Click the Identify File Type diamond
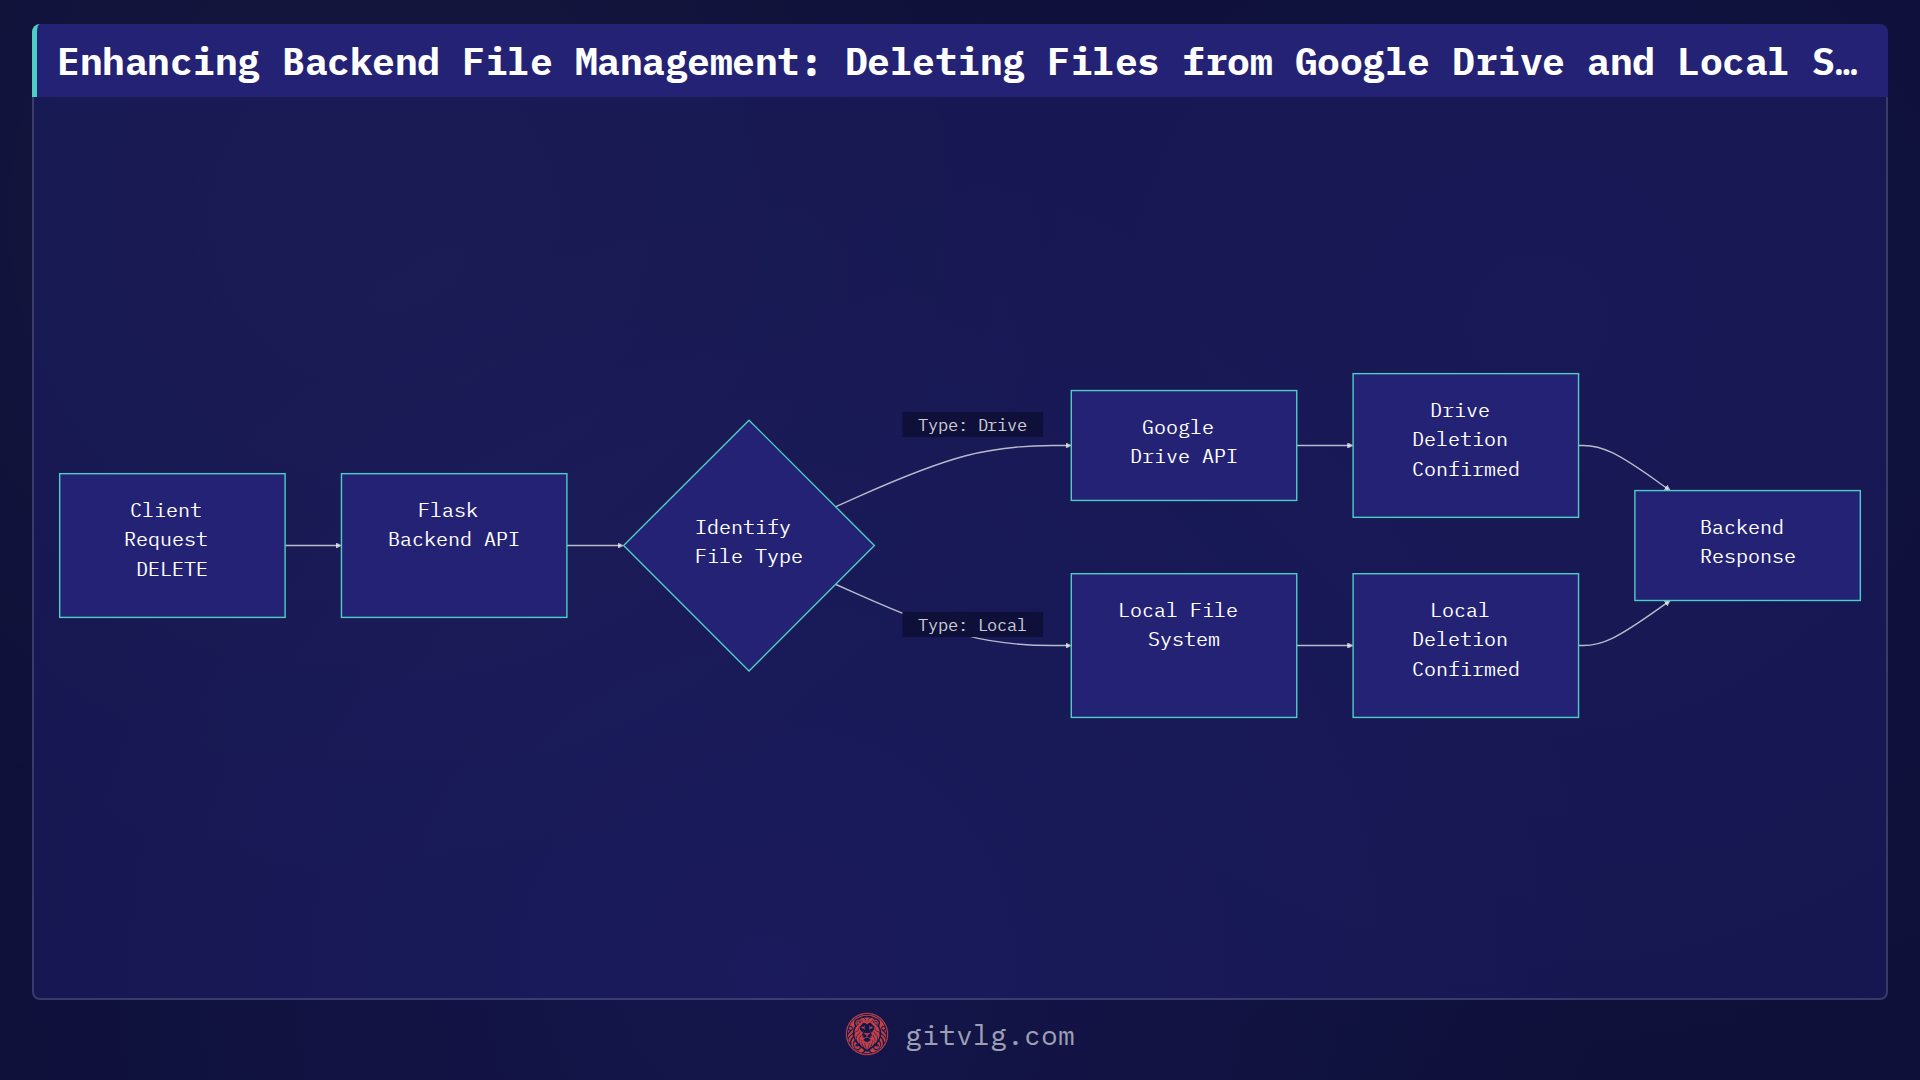1920x1080 pixels. 749,545
